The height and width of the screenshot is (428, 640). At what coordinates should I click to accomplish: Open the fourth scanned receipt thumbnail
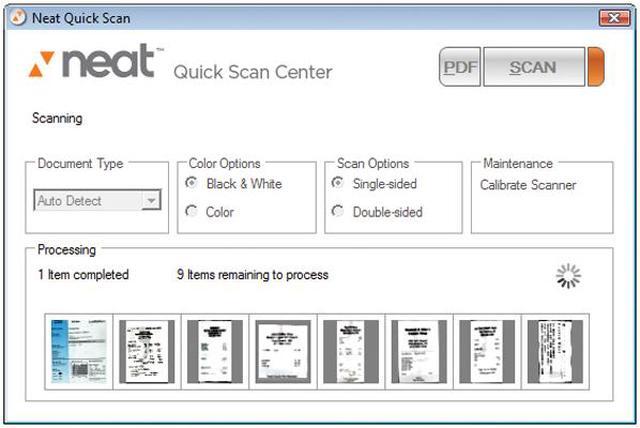283,352
